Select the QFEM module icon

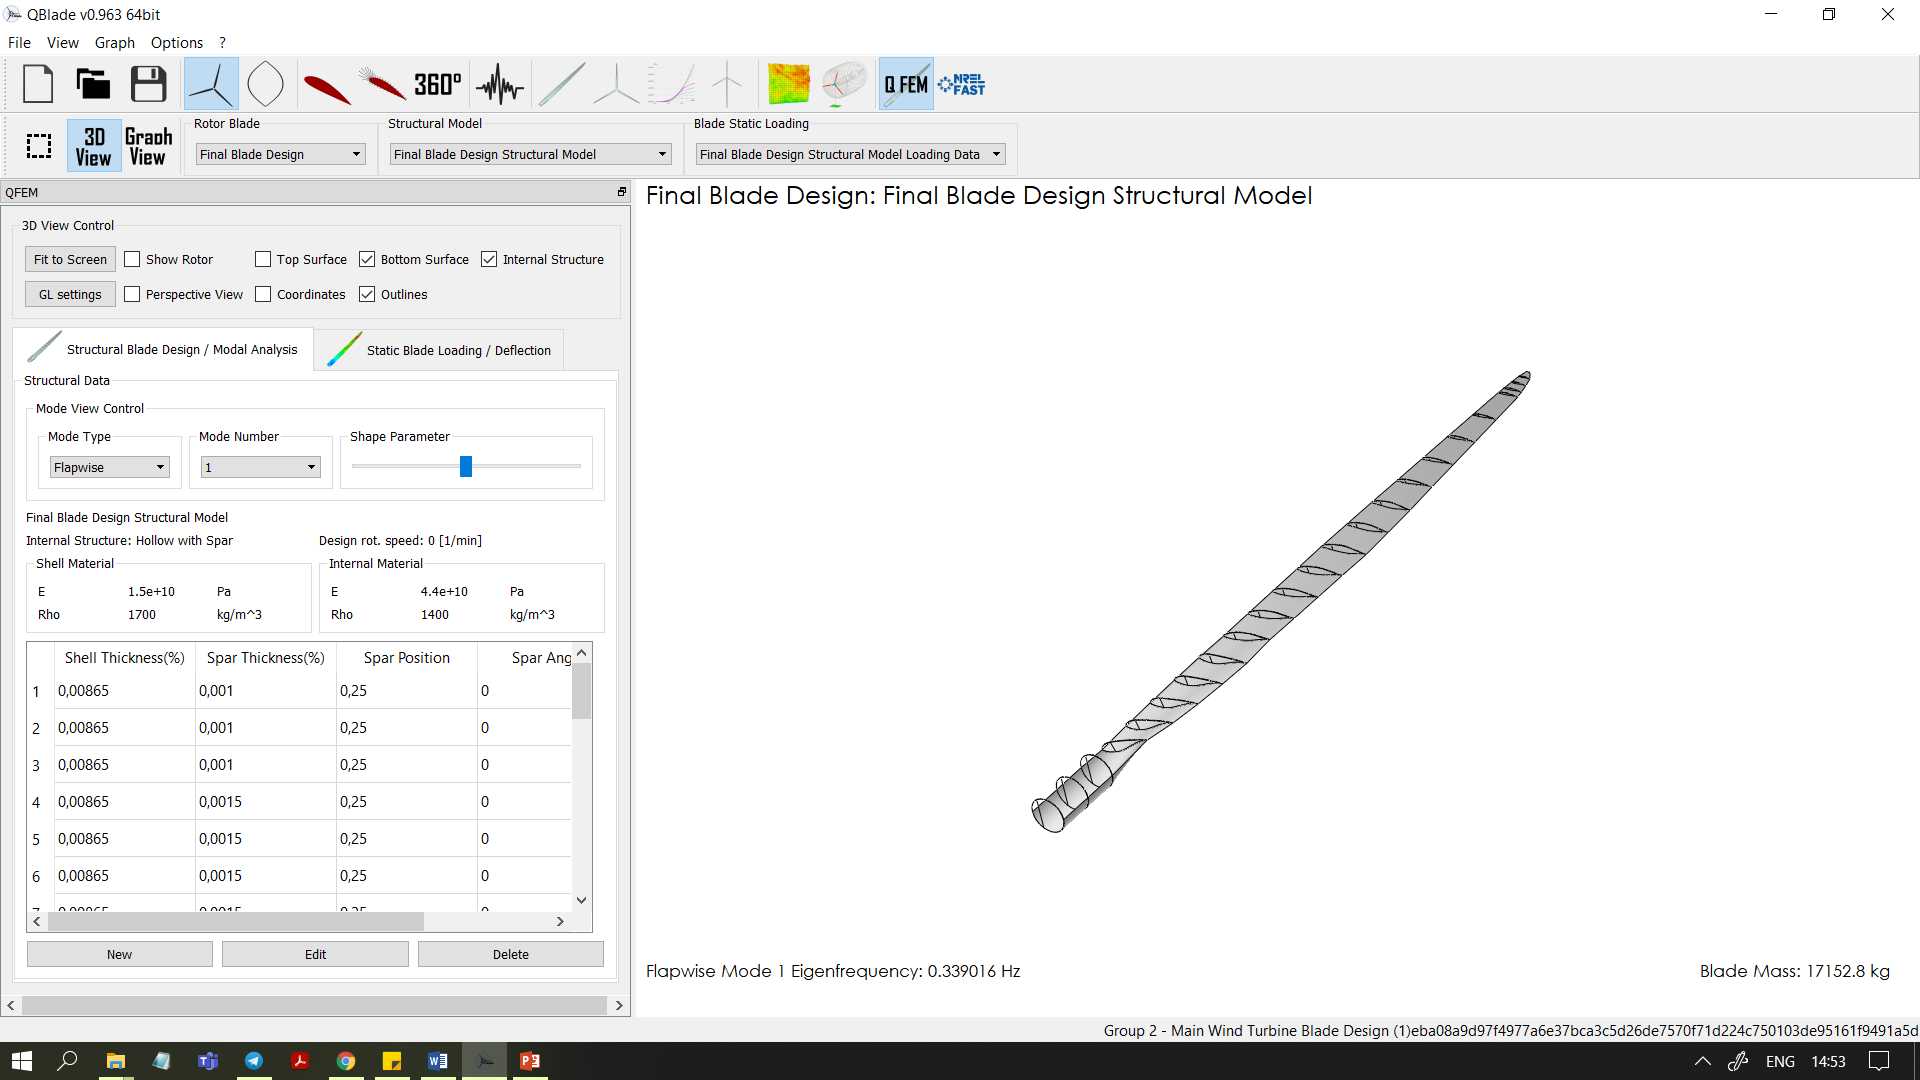click(x=906, y=84)
